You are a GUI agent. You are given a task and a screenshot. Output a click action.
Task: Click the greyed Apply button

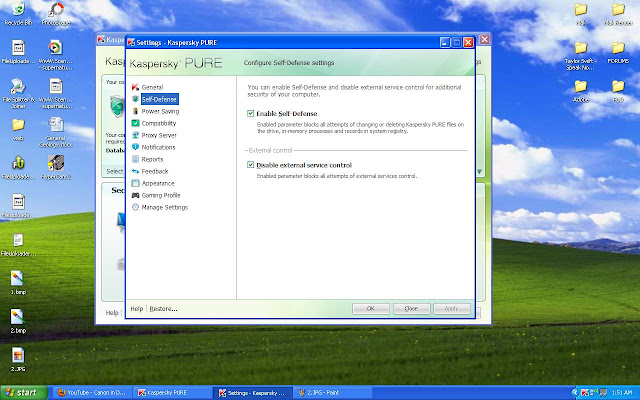click(451, 309)
